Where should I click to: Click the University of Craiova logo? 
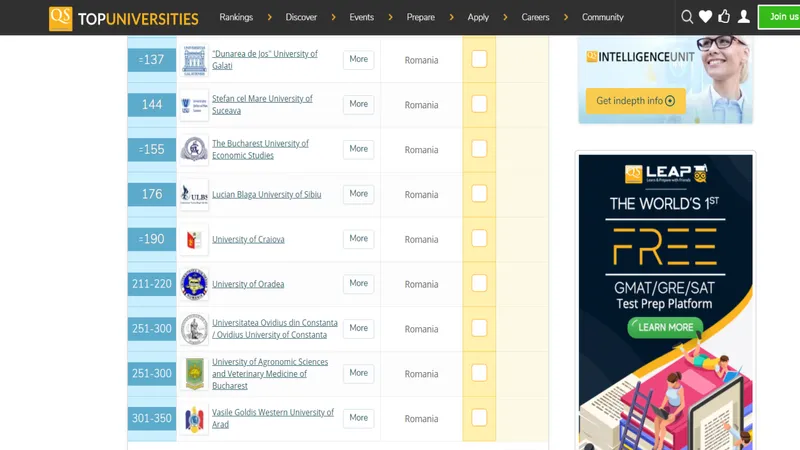point(194,239)
